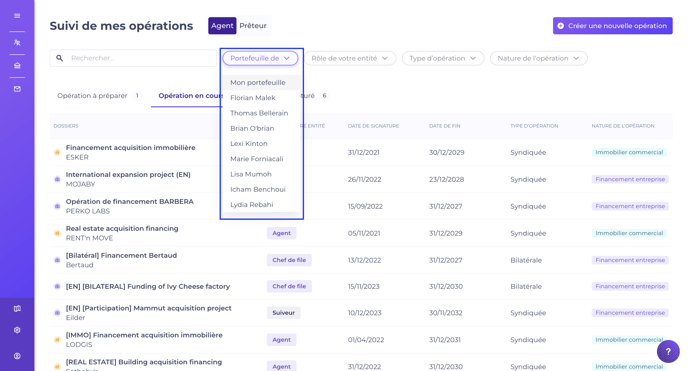Viewport: 688px width, 371px height.
Task: Open Funding of Ivy Cheese factory dossier
Action: [x=148, y=286]
